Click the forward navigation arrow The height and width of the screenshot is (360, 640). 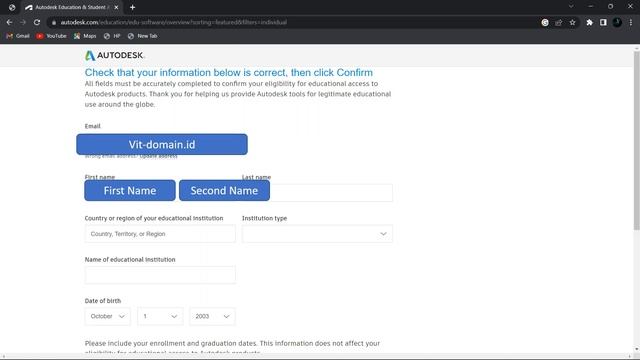pos(23,22)
